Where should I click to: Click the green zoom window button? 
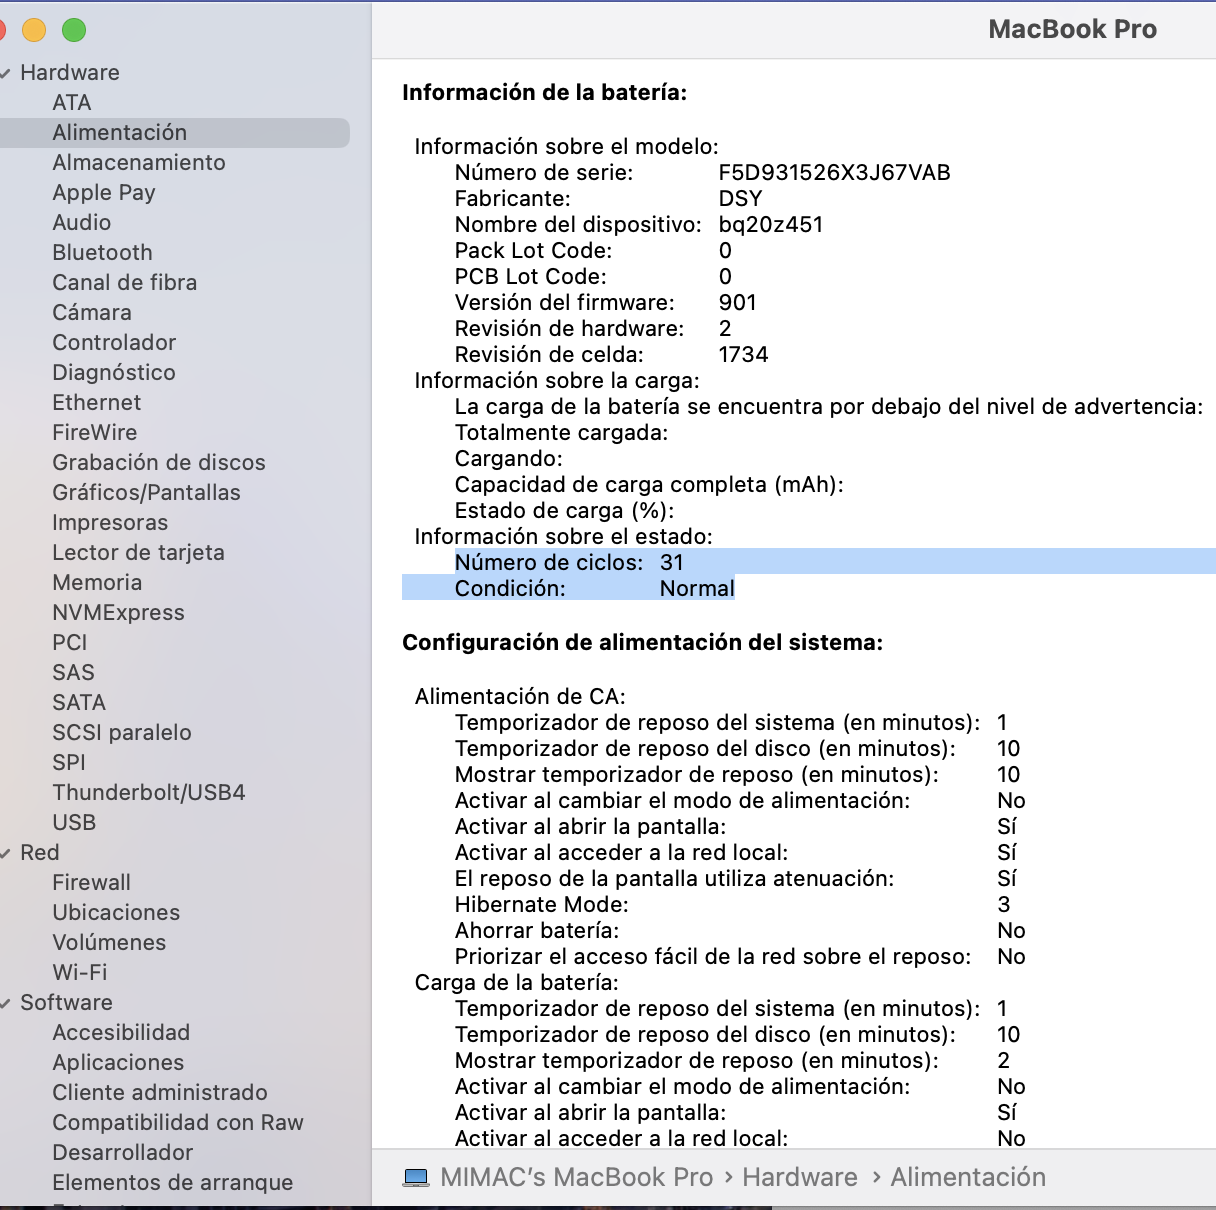click(x=74, y=30)
